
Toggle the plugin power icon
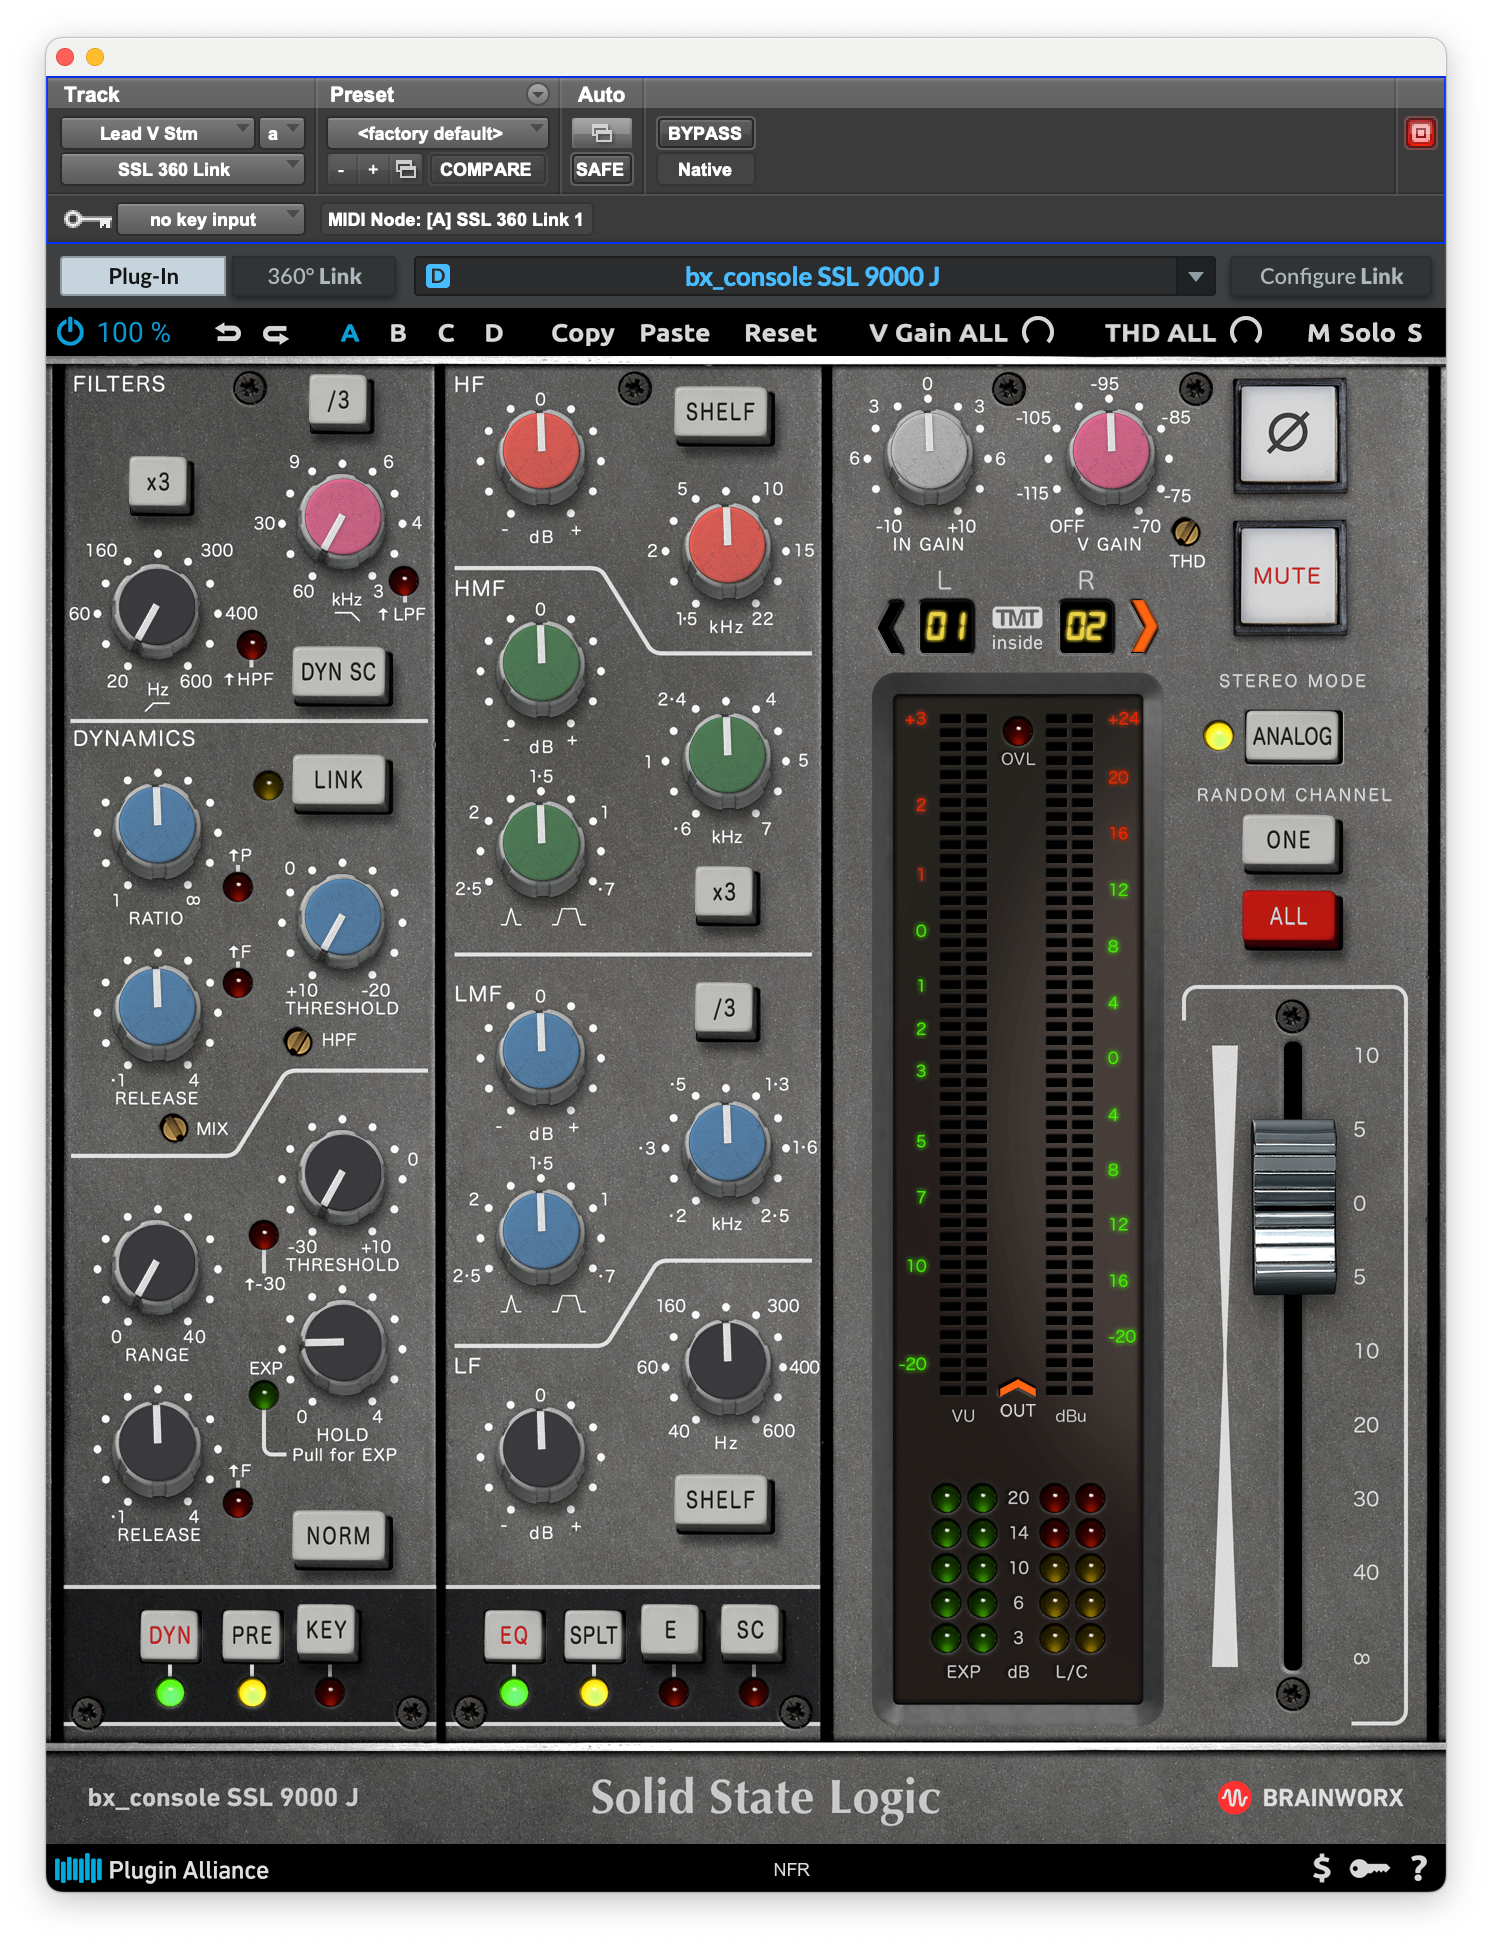pyautogui.click(x=70, y=332)
